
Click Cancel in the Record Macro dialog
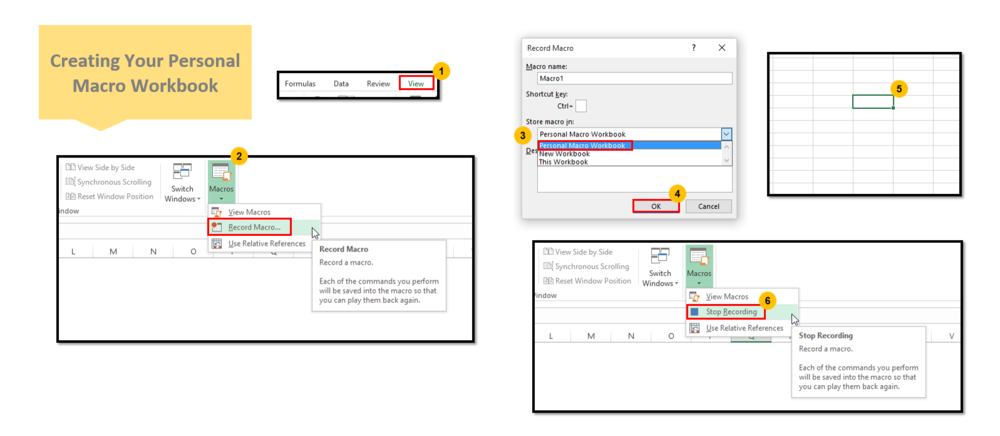click(x=708, y=206)
